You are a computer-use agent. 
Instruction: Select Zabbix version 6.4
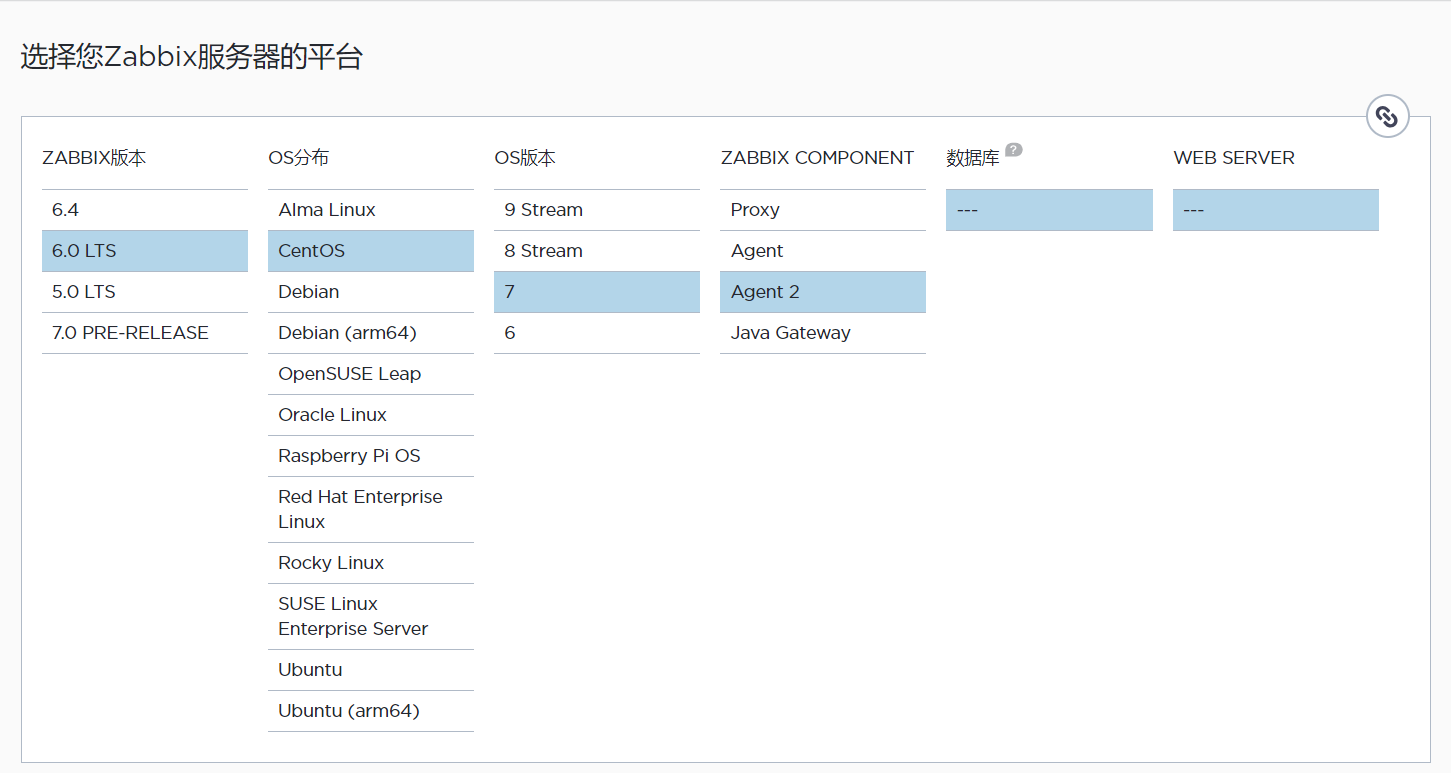tap(145, 210)
